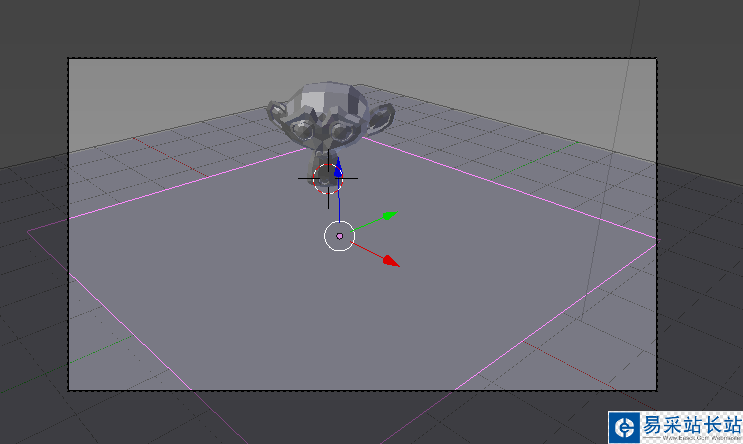Click the blue Z-axis manipulator arrow
The image size is (743, 444).
pos(338,168)
